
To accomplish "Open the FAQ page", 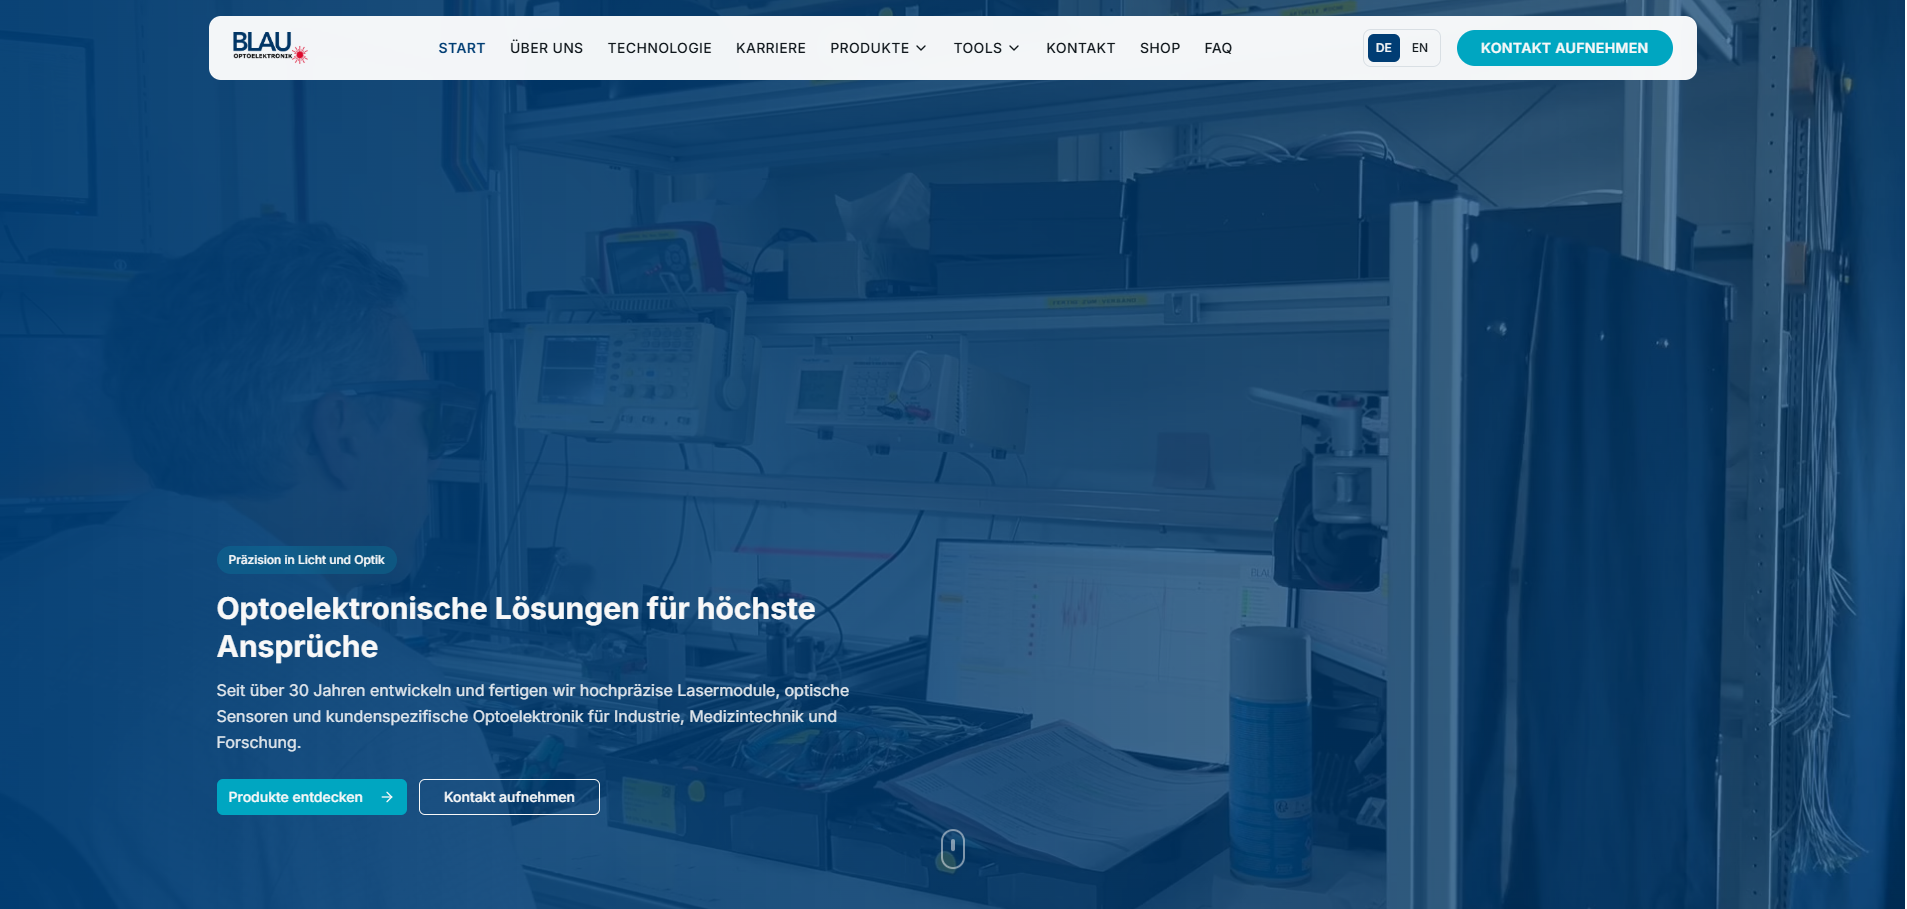I will [1218, 48].
